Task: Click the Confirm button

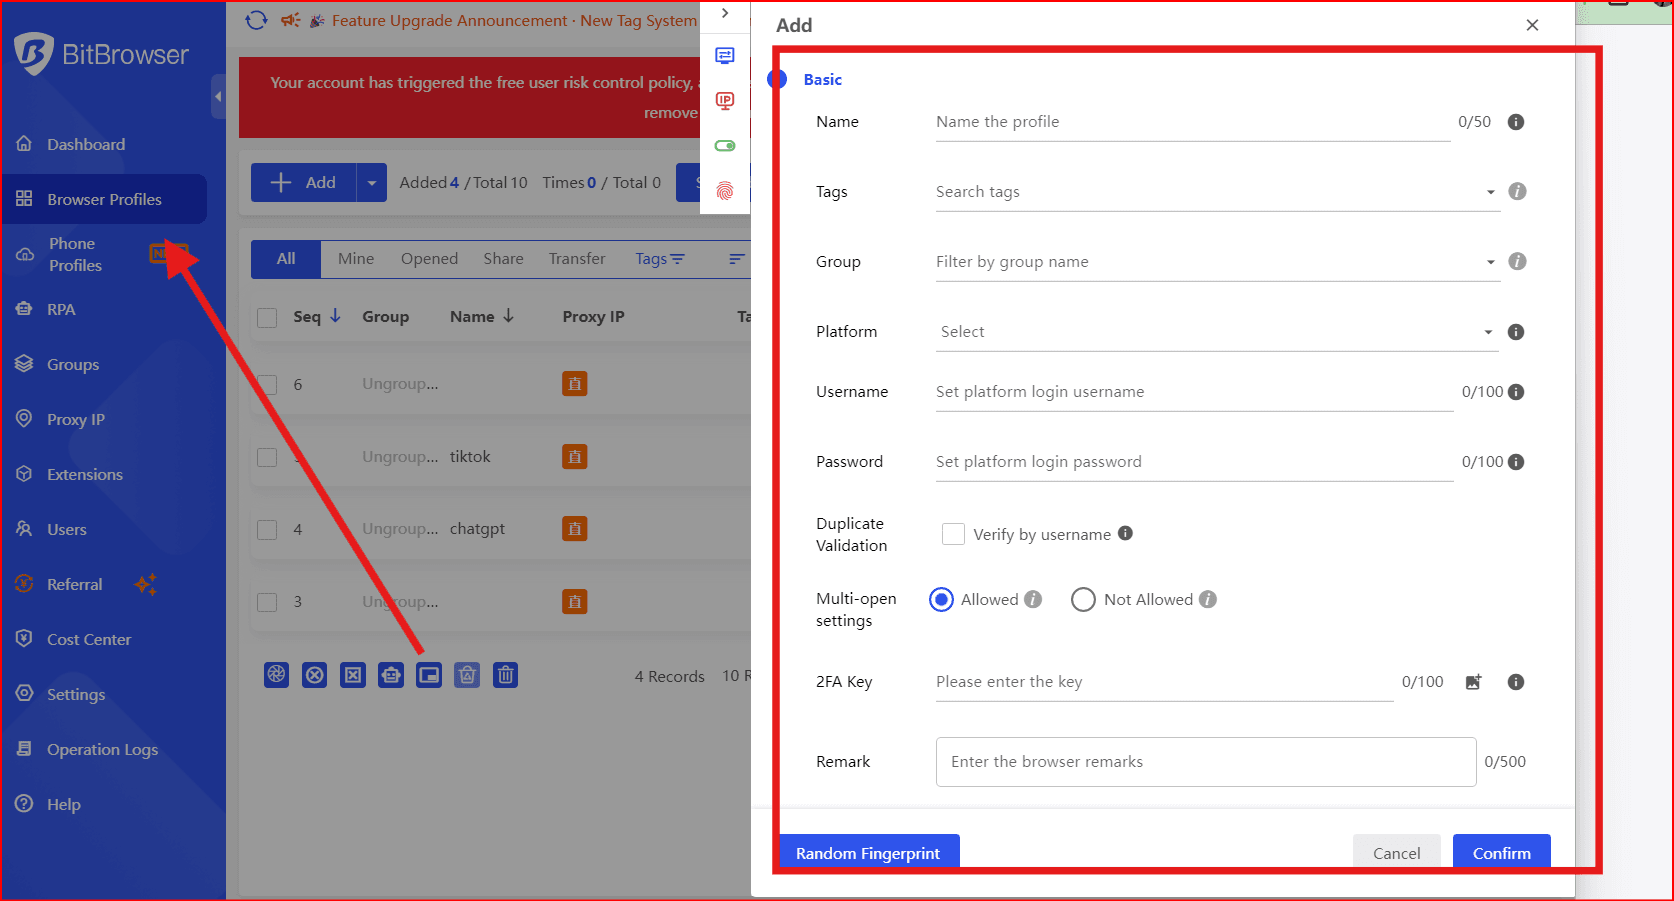Action: (1501, 853)
